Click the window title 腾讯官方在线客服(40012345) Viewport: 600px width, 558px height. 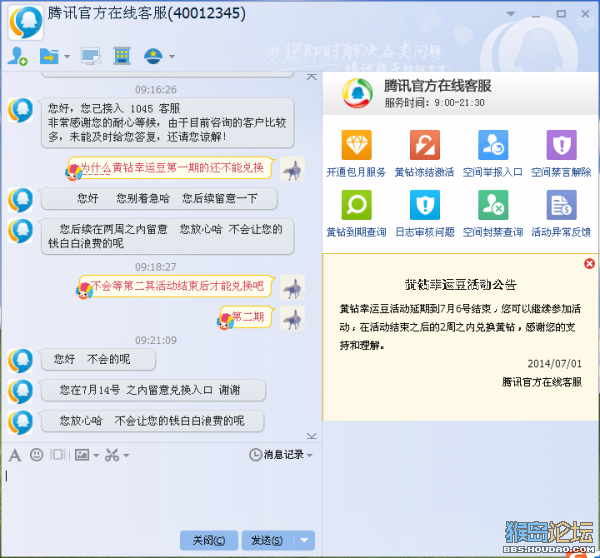147,13
